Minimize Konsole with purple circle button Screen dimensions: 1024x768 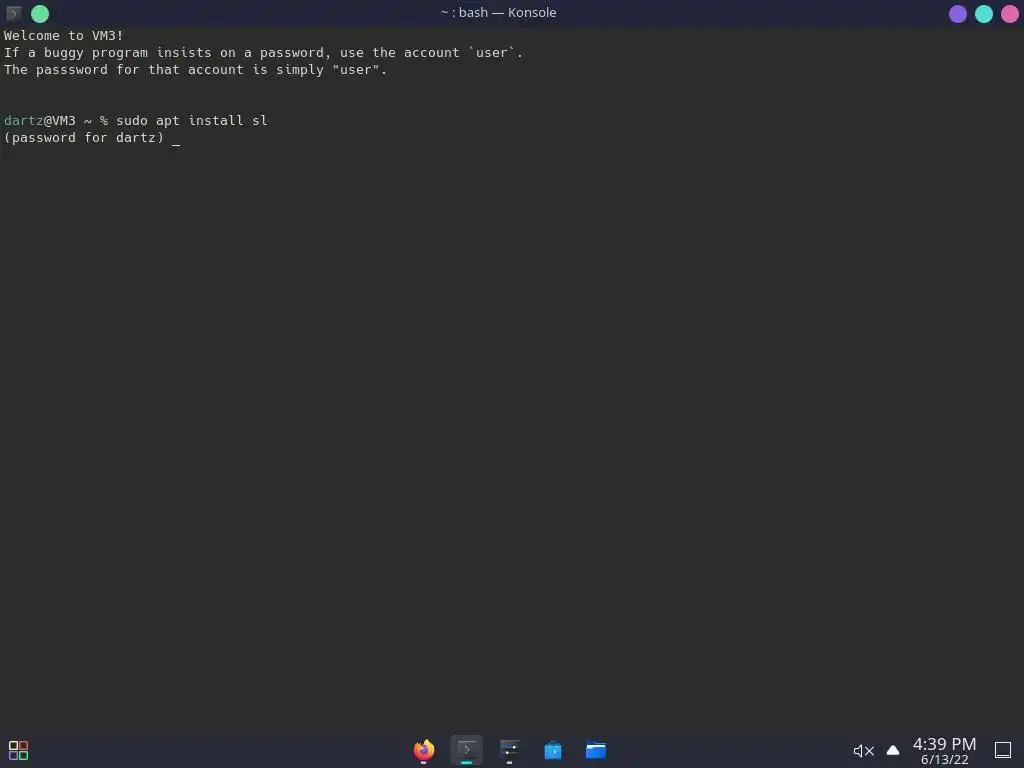click(x=957, y=13)
